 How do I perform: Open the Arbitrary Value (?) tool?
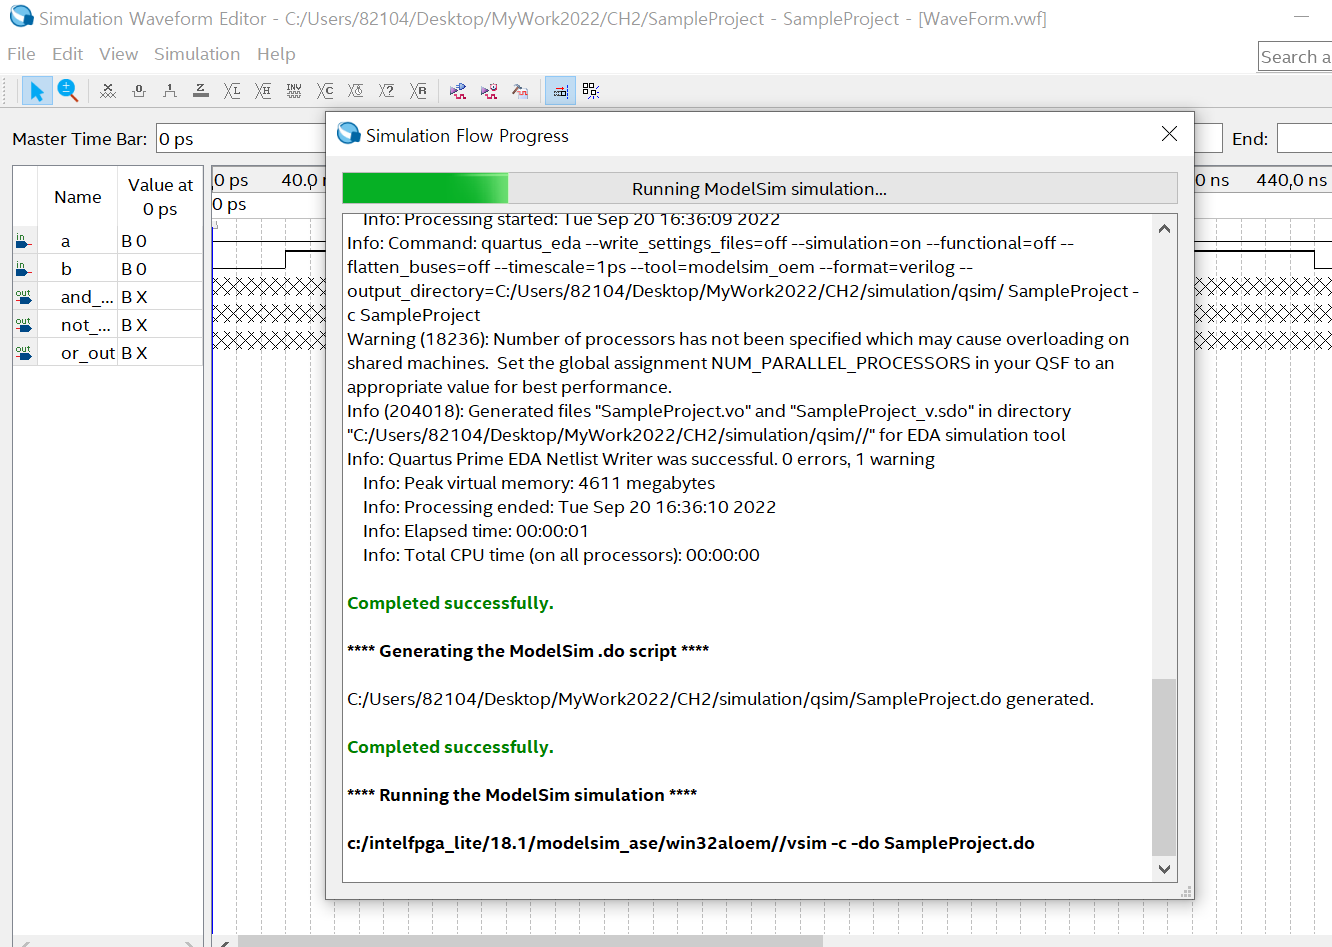(x=387, y=91)
